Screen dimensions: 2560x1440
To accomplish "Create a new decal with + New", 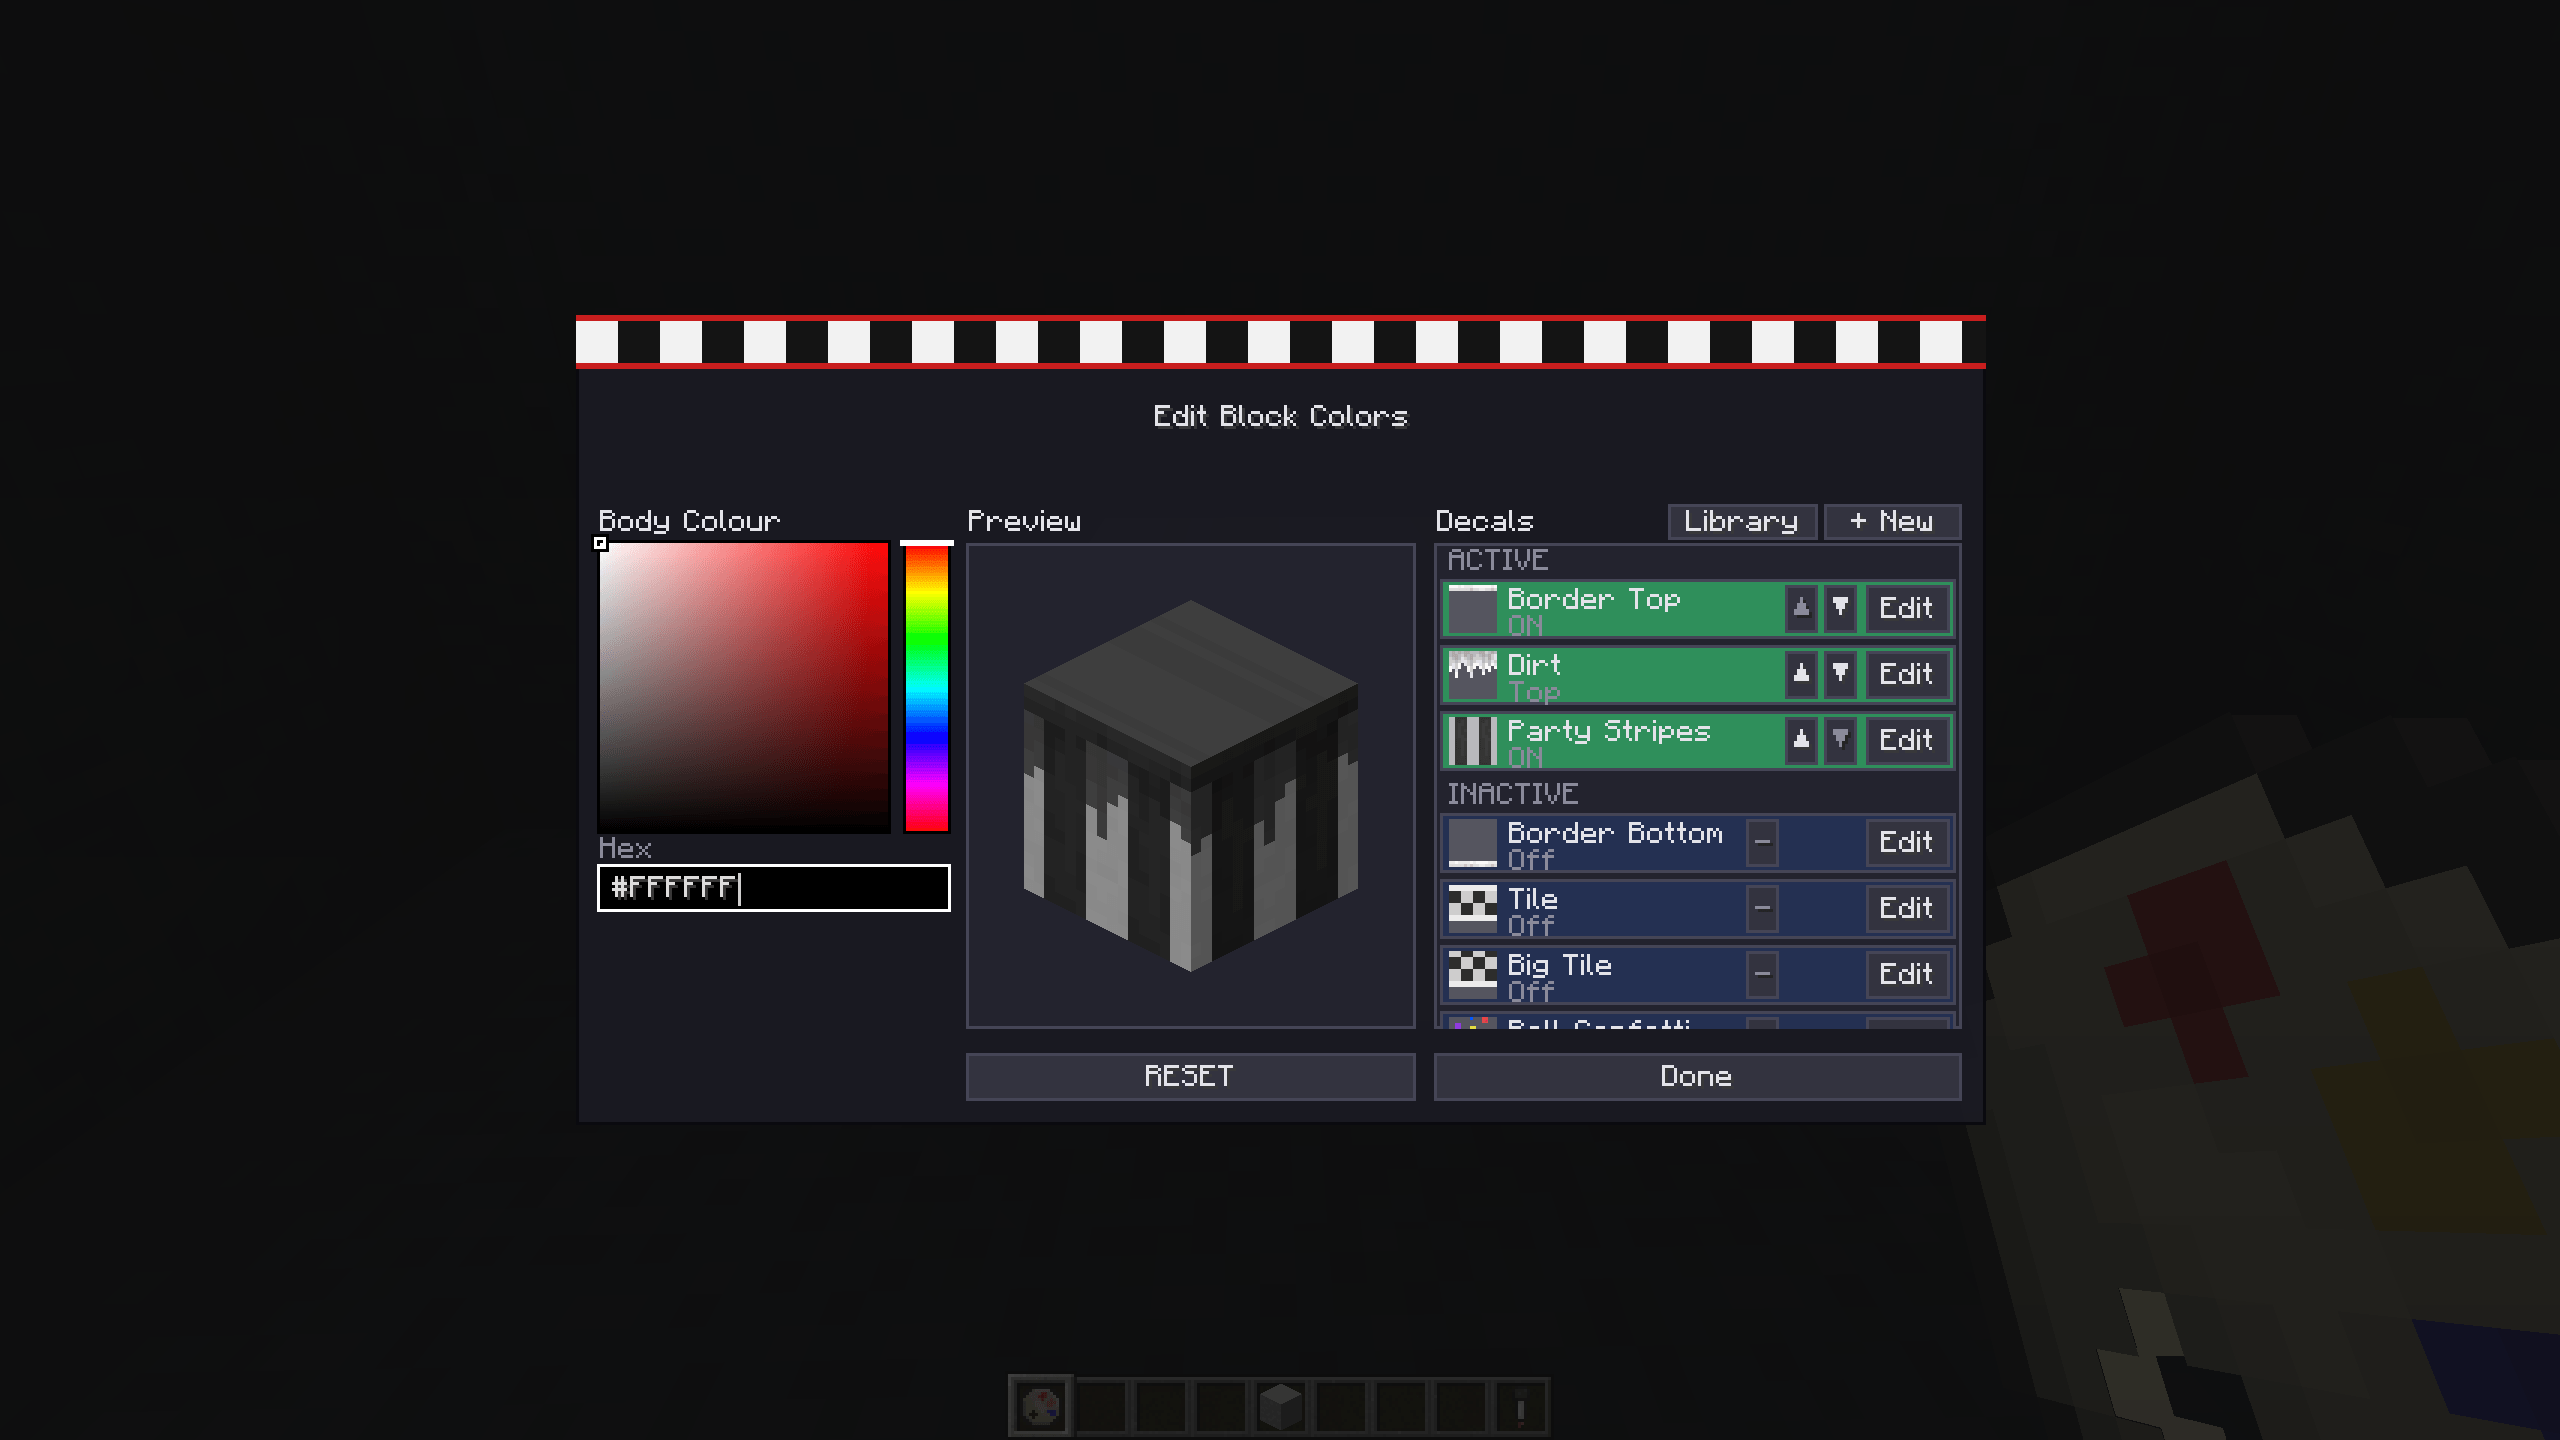I will click(x=1892, y=521).
